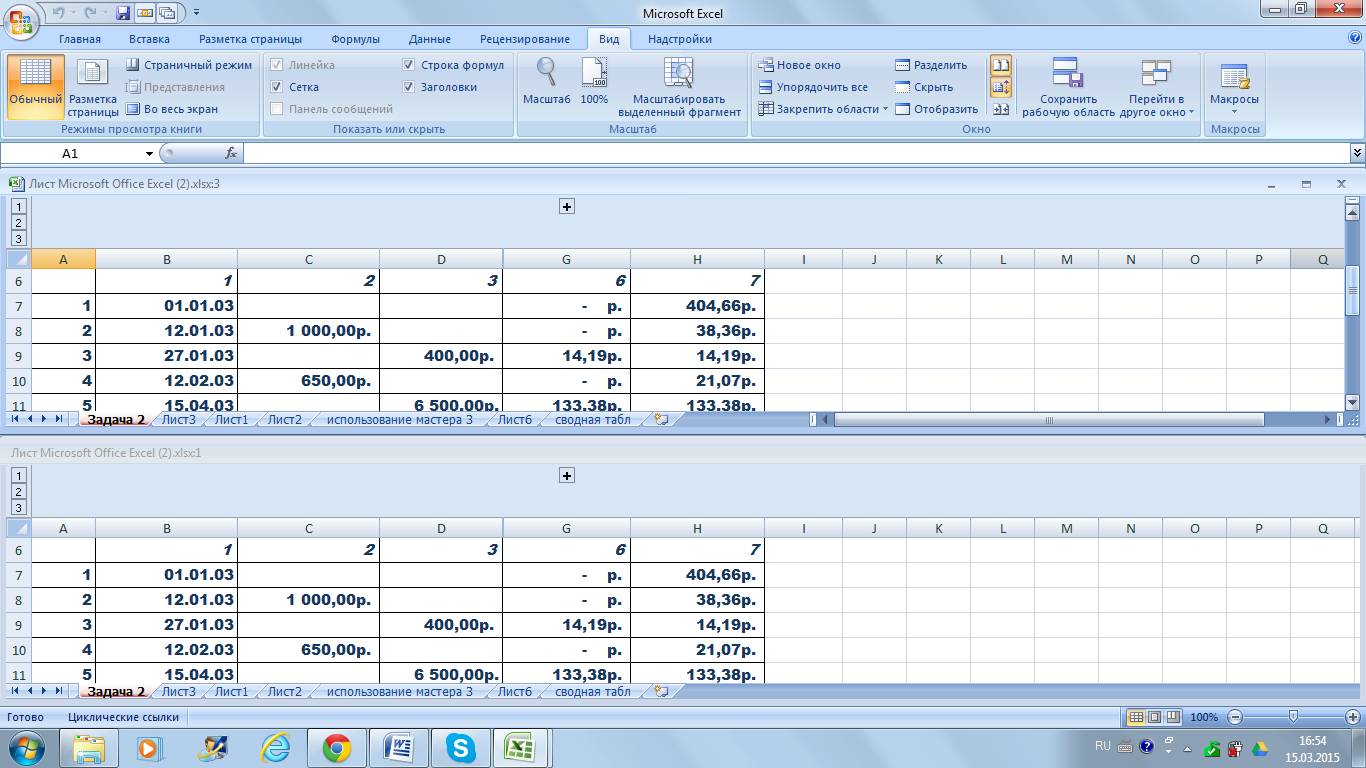Screen dimensions: 1366x768
Task: Click Сохранить рабочую область
Action: pos(1068,87)
